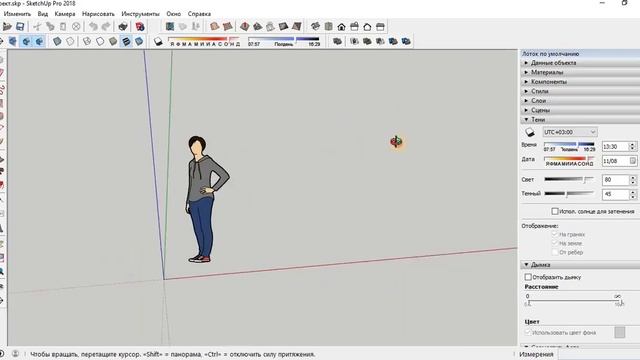Open the Окно menu
This screenshot has width=640, height=360.
[173, 14]
